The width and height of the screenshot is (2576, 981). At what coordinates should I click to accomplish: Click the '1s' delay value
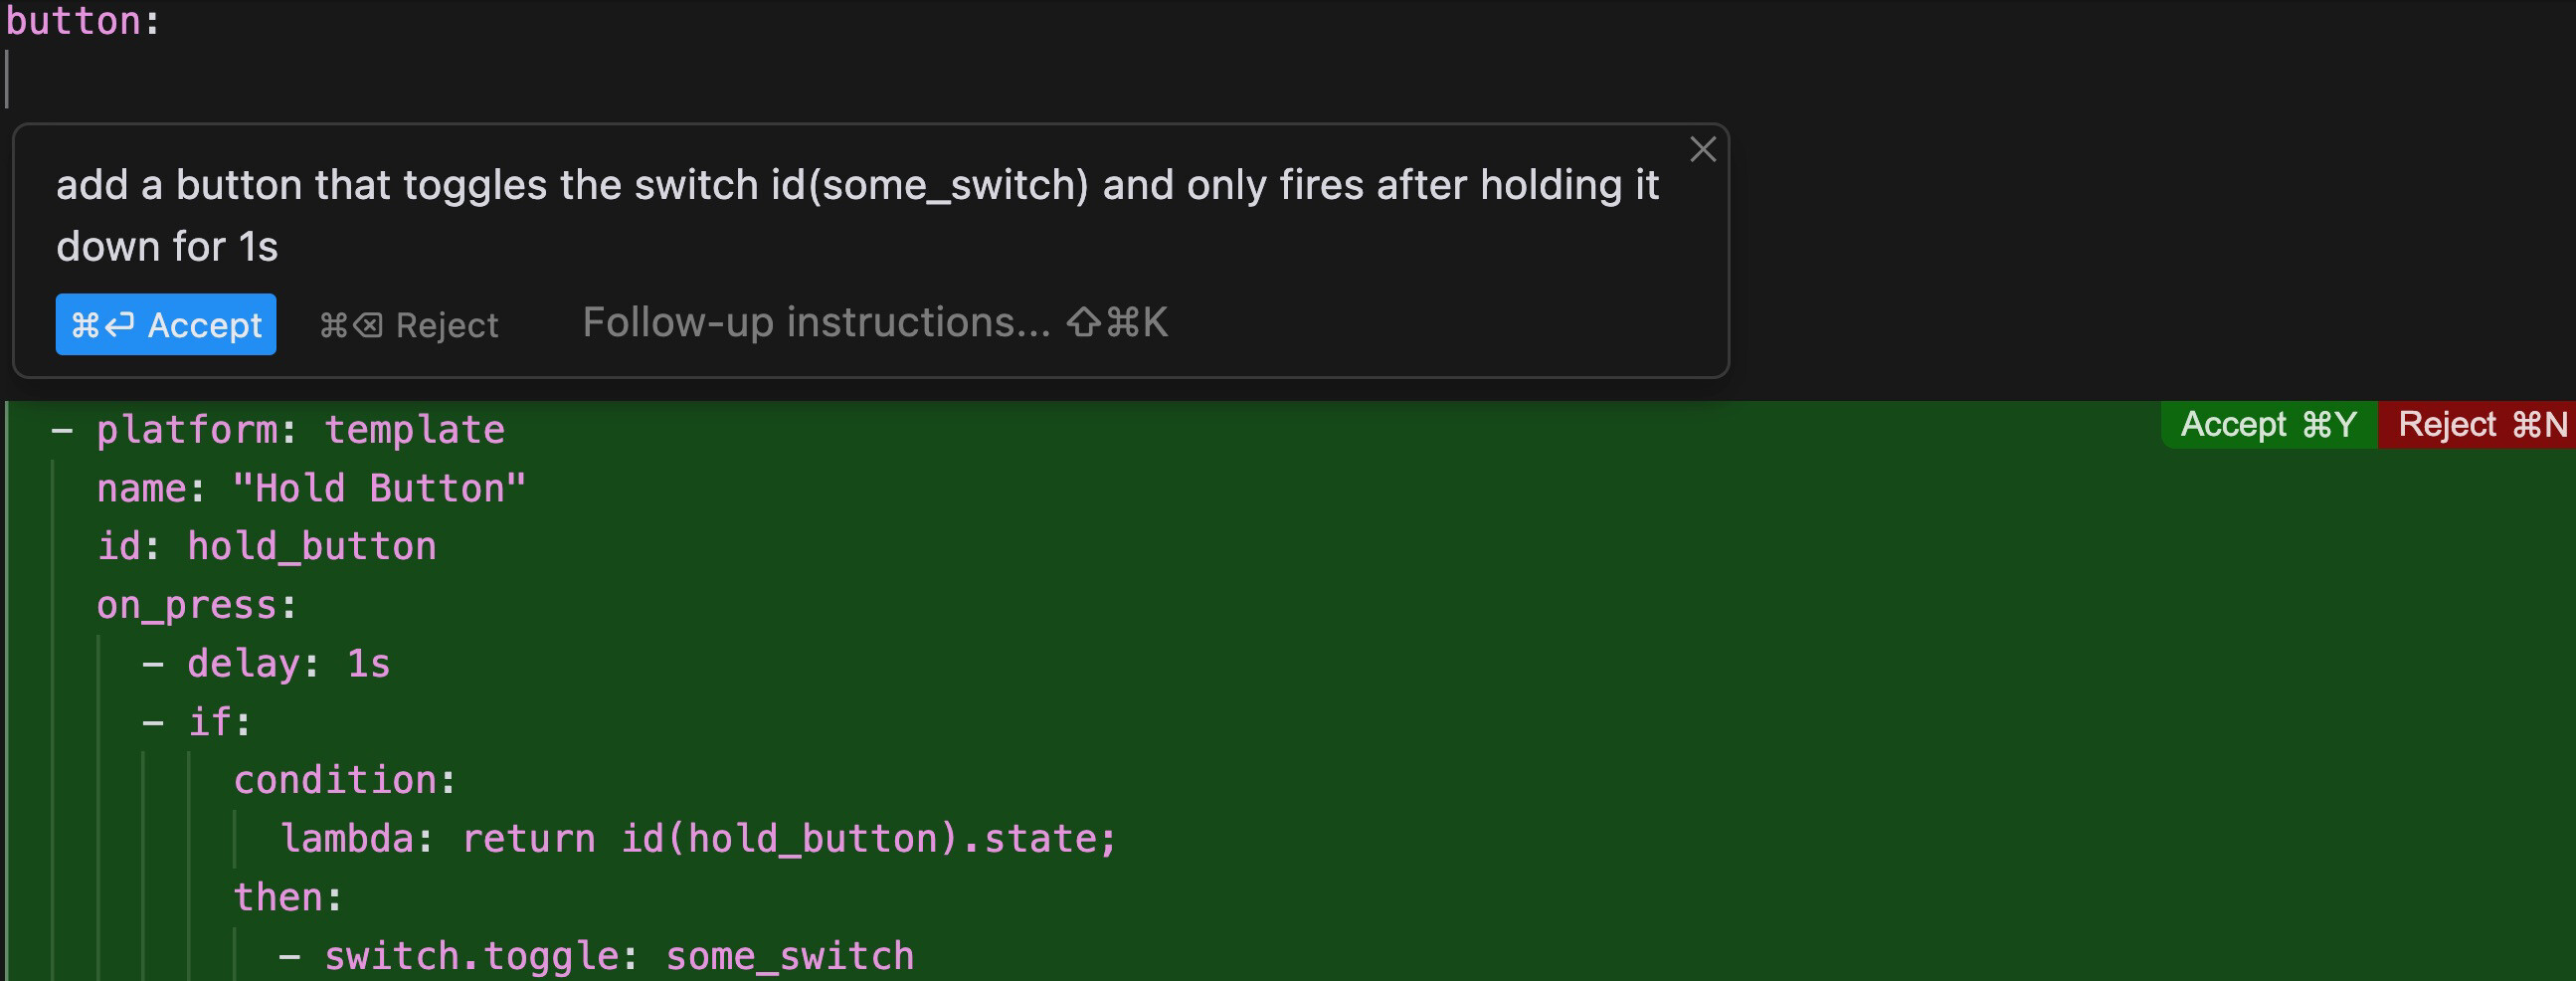point(368,664)
